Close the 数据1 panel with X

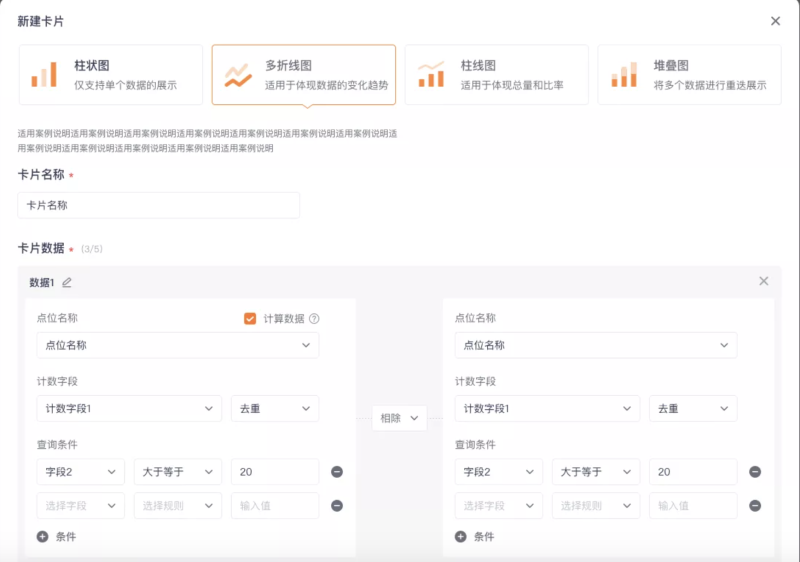point(764,281)
